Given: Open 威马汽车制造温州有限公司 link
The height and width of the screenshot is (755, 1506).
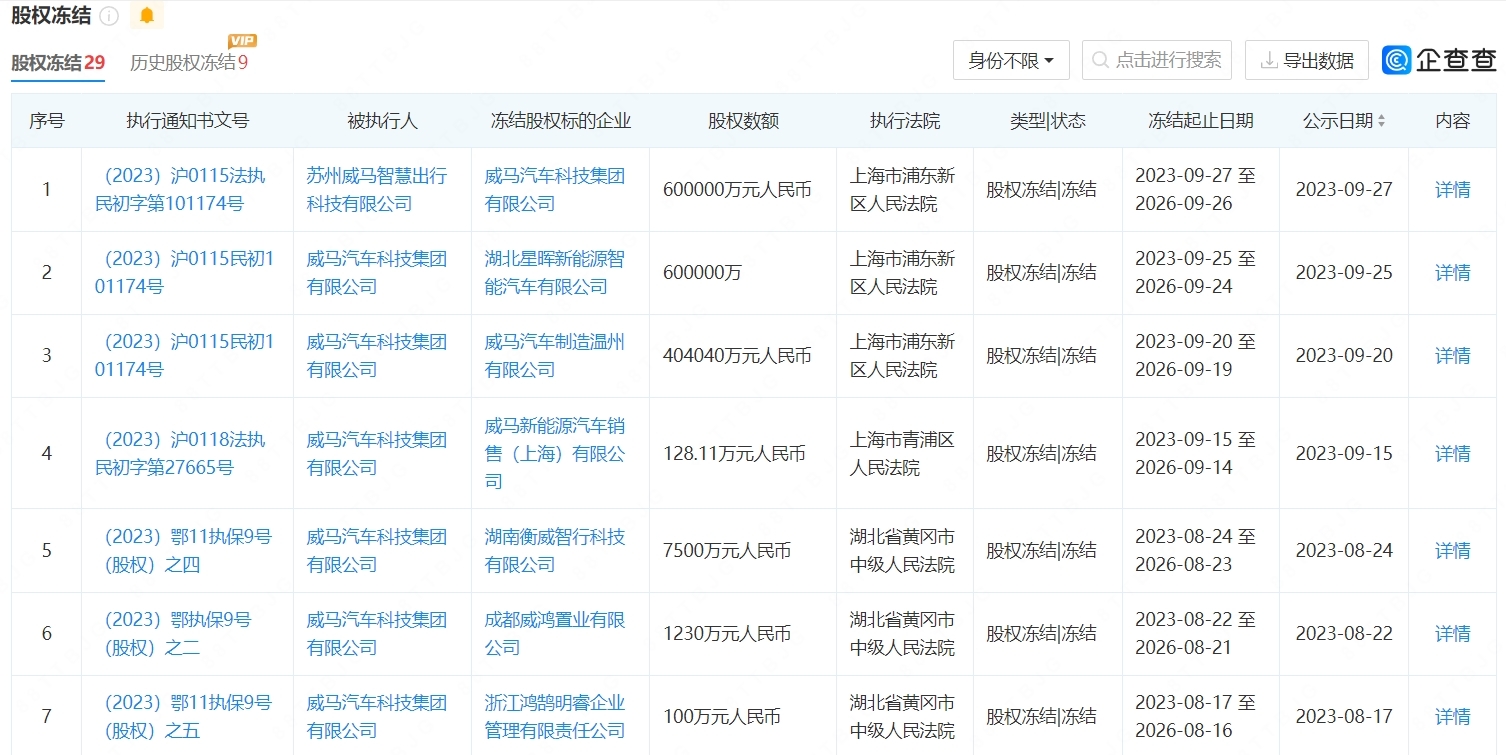Looking at the screenshot, I should click(554, 356).
